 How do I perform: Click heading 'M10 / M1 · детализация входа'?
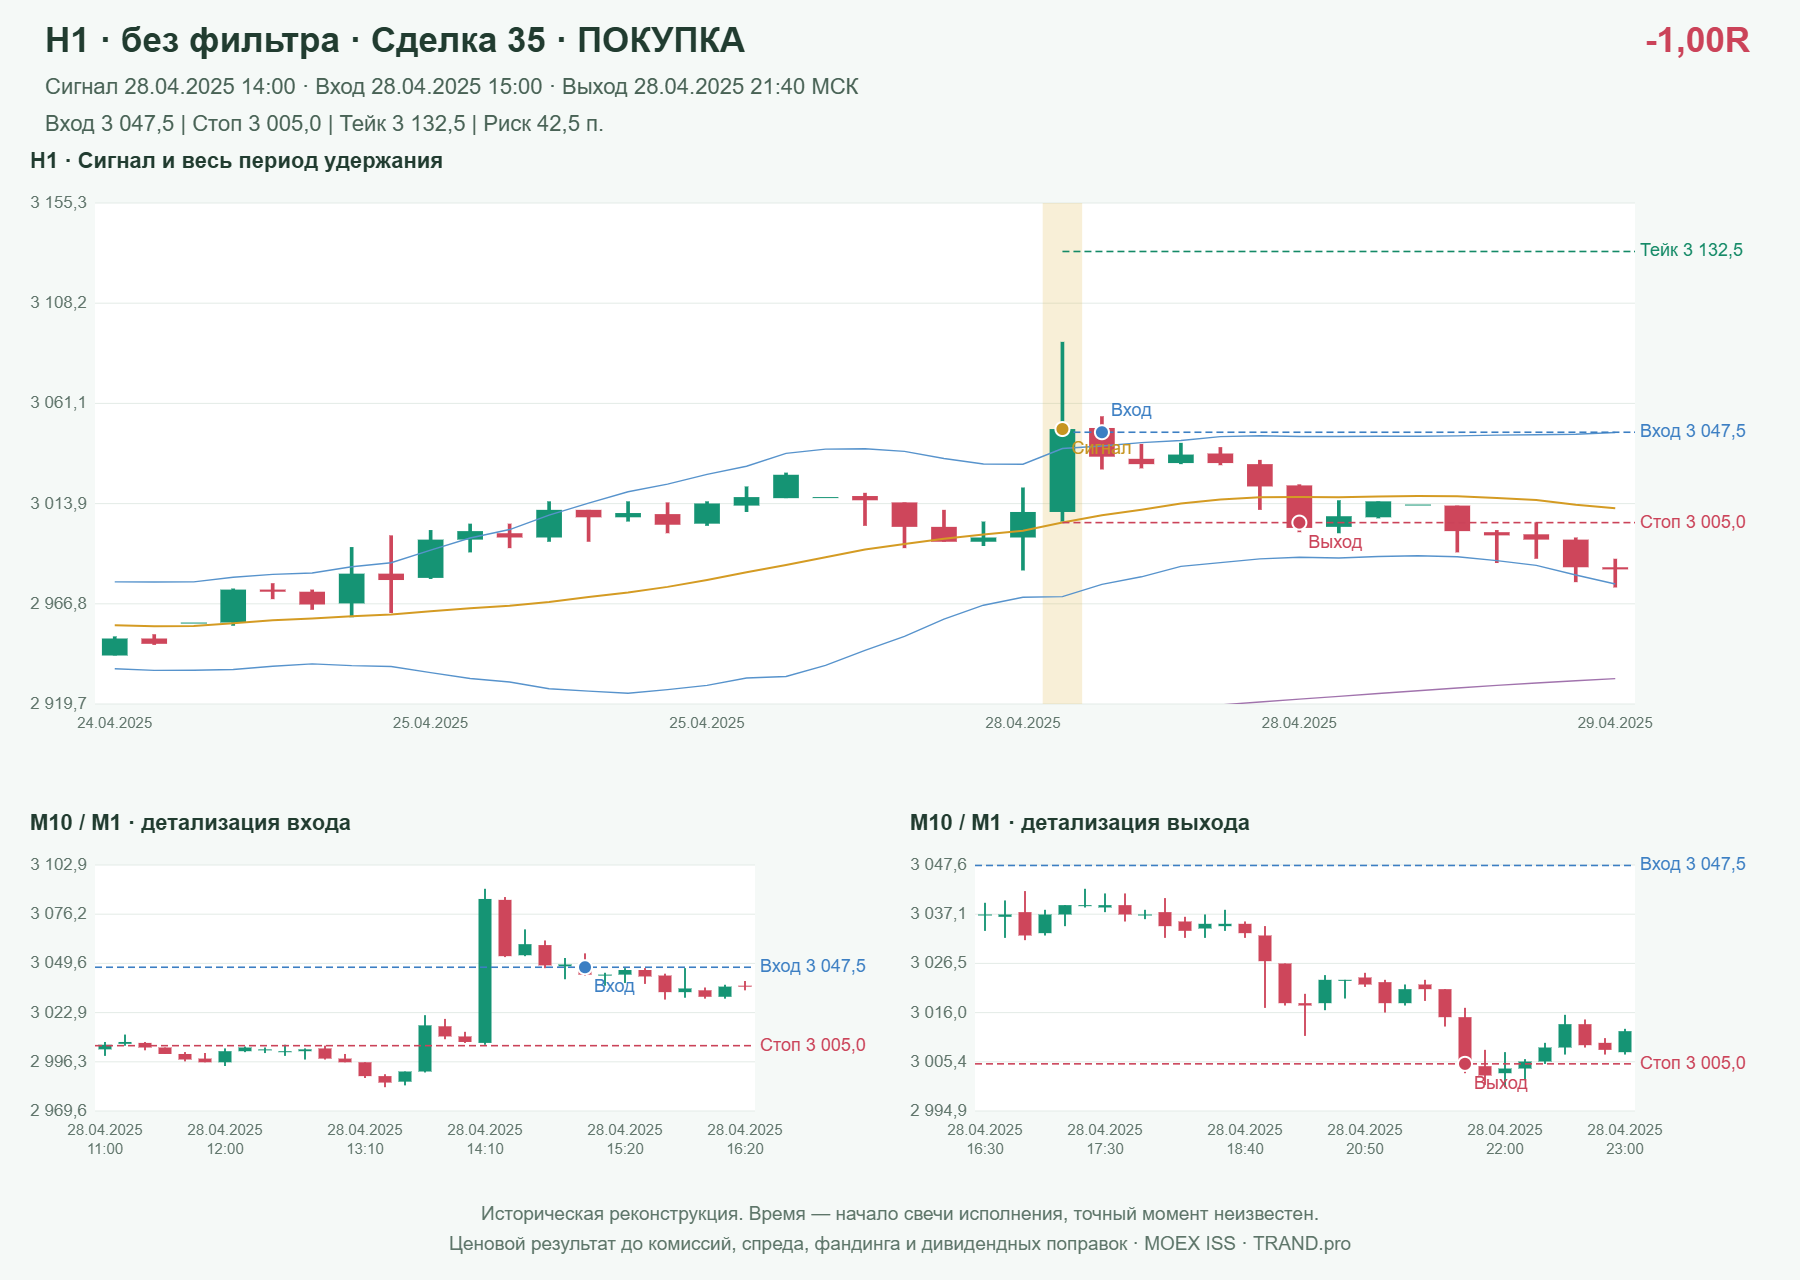pyautogui.click(x=190, y=823)
